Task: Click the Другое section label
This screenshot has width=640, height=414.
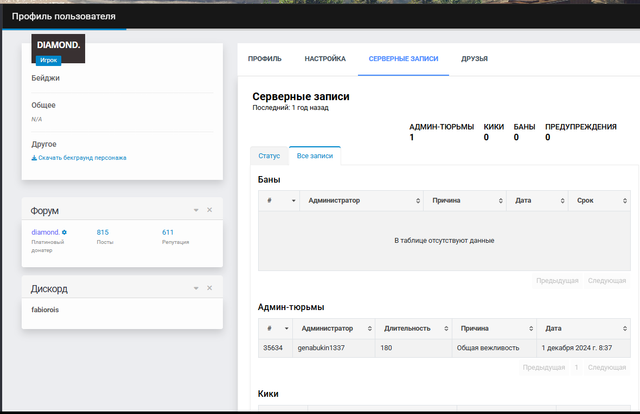Action: (44, 144)
